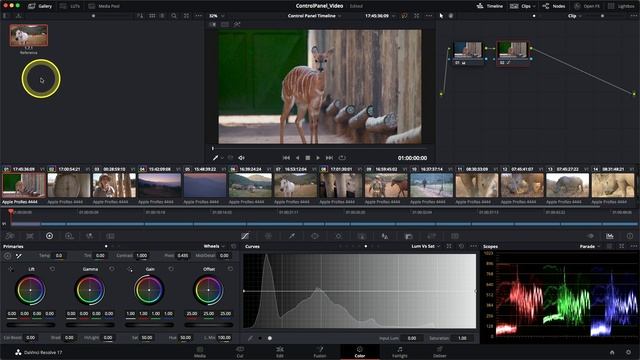Open the Keyframes panel icon
The height and width of the screenshot is (360, 640).
[590, 236]
